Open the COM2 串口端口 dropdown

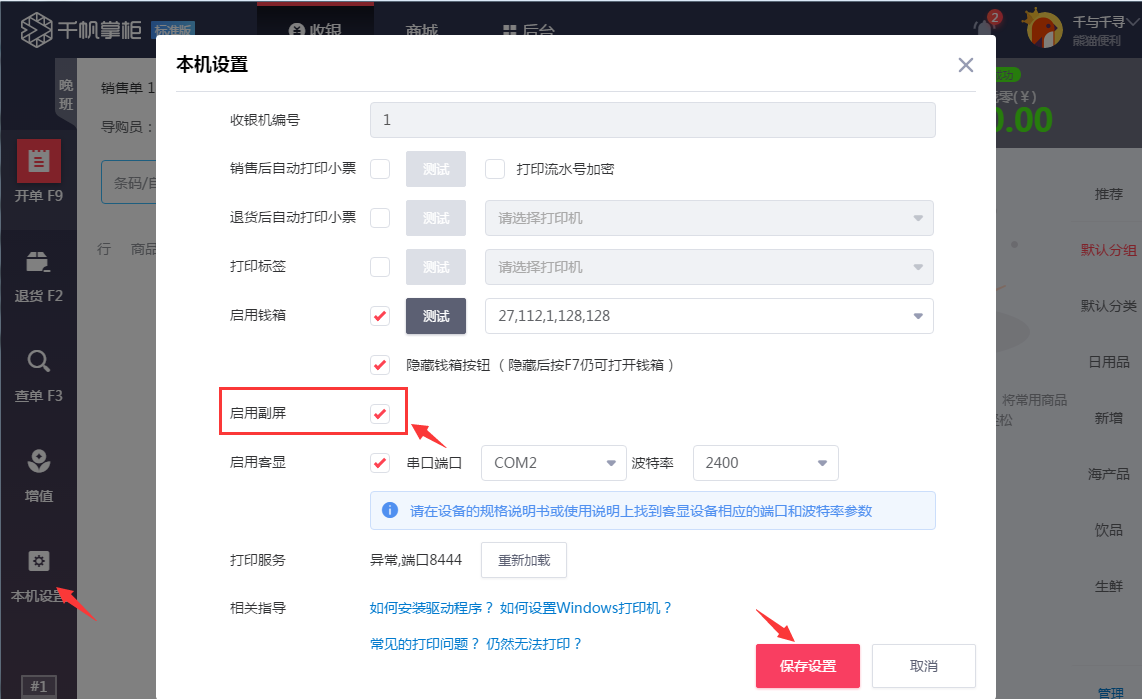coord(553,462)
